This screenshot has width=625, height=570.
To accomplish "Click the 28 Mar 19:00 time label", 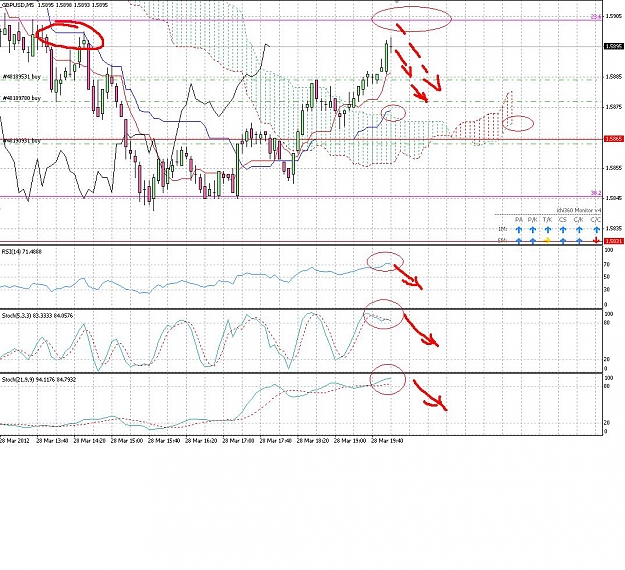I will click(350, 440).
